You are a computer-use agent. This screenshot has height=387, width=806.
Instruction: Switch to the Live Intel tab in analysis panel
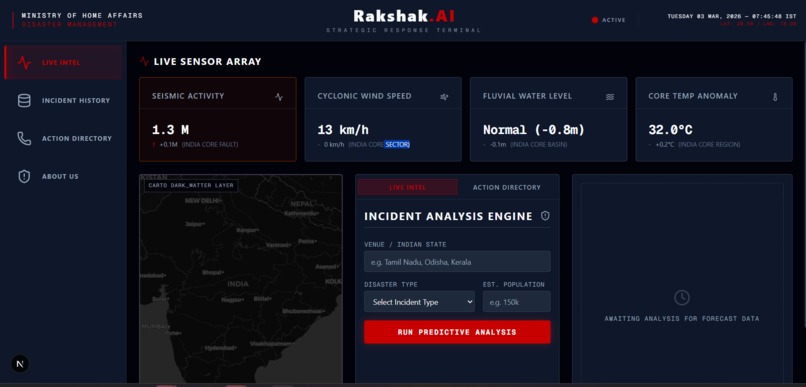(x=408, y=187)
